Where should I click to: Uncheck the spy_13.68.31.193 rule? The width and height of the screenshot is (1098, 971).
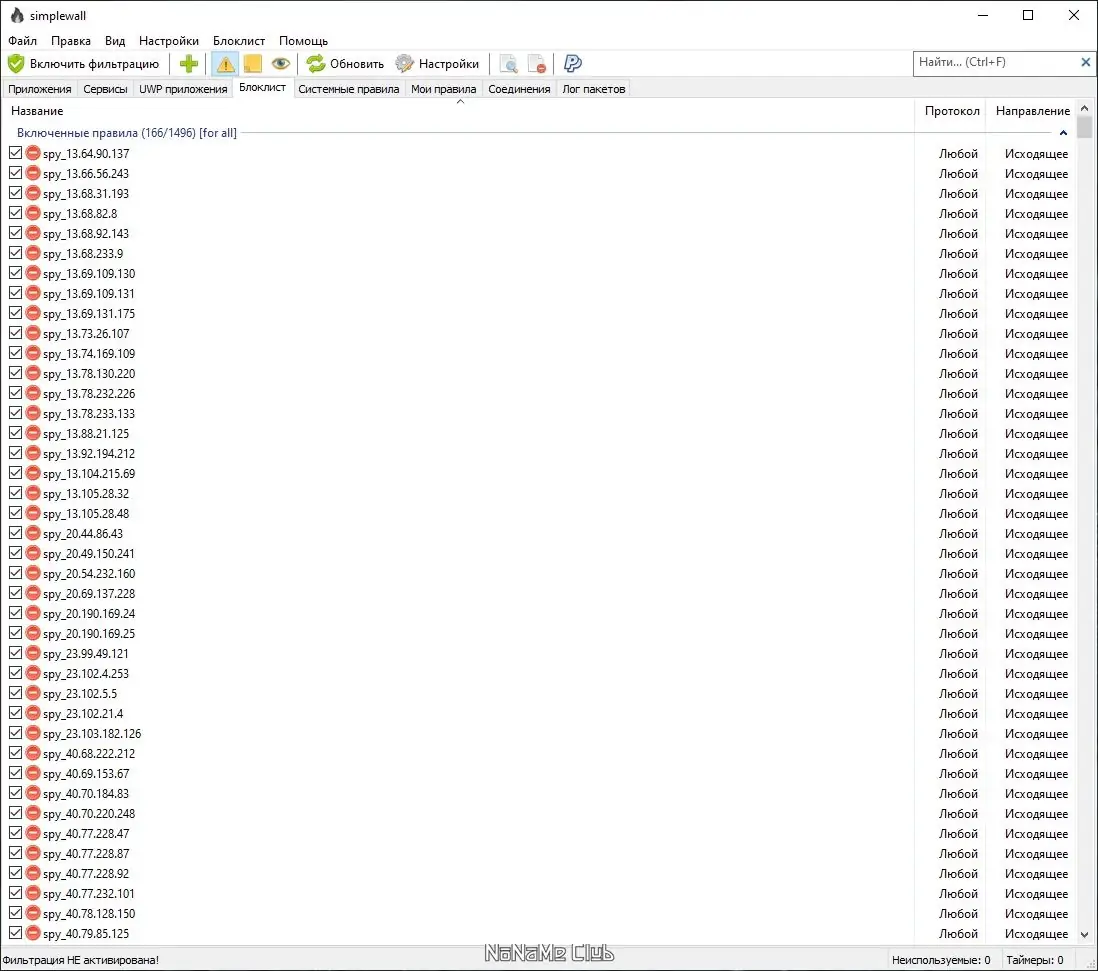pyautogui.click(x=15, y=193)
